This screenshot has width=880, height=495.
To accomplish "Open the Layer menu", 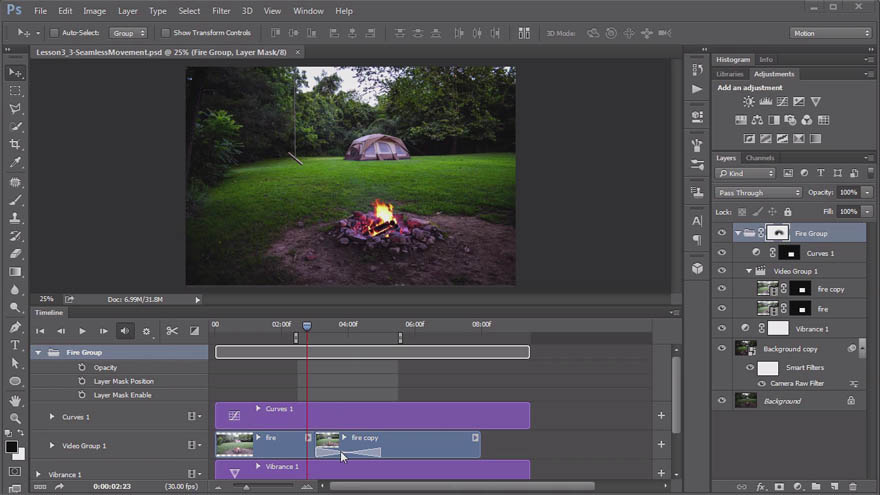I will [127, 11].
